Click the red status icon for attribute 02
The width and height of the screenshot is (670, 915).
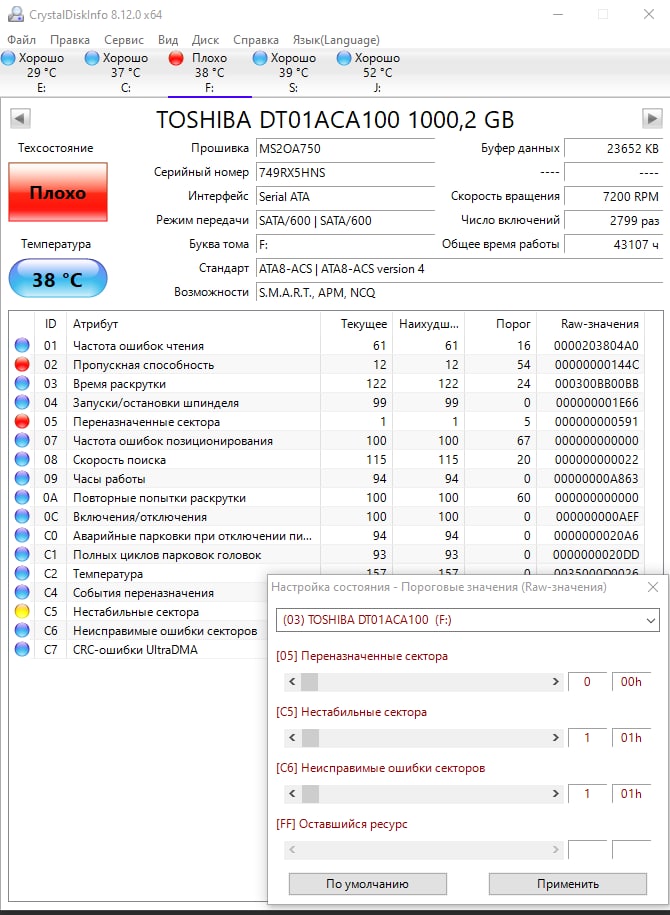point(22,365)
